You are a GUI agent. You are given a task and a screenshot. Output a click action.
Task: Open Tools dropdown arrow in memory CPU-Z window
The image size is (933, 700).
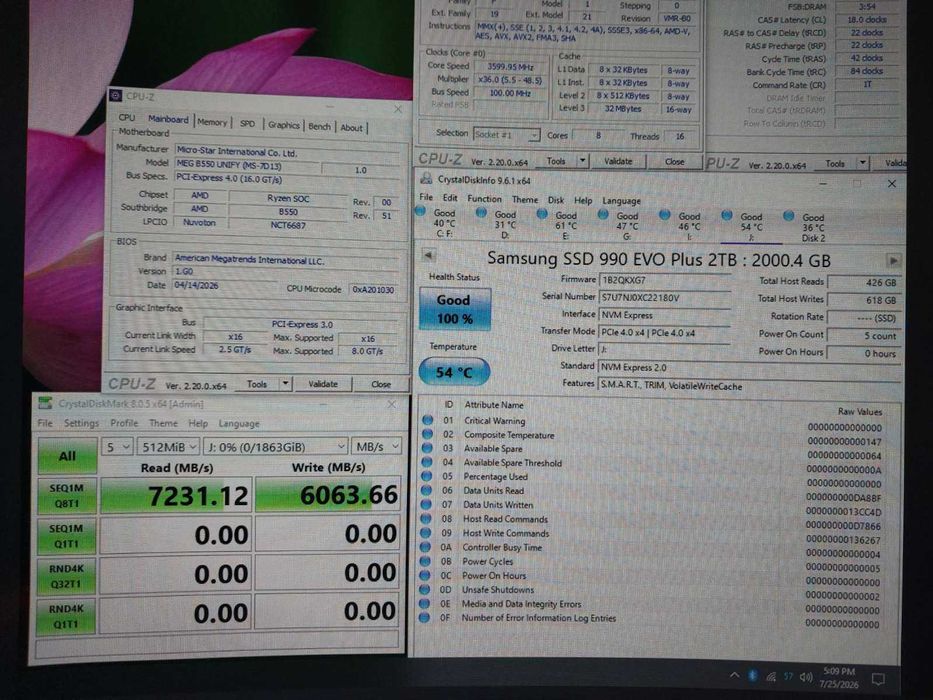pos(862,163)
